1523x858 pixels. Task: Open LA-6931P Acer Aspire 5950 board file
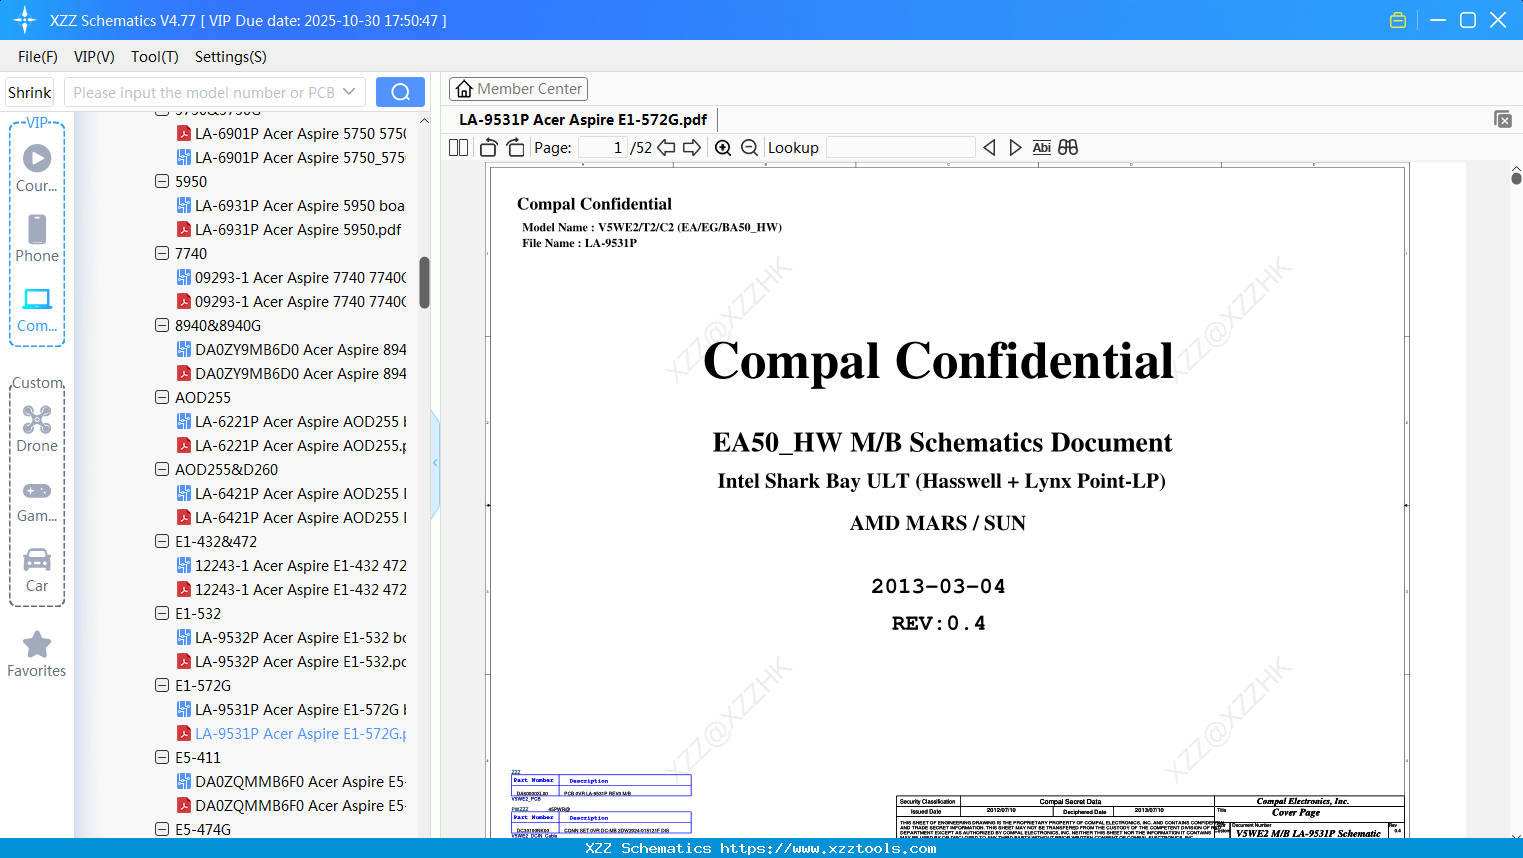point(291,205)
